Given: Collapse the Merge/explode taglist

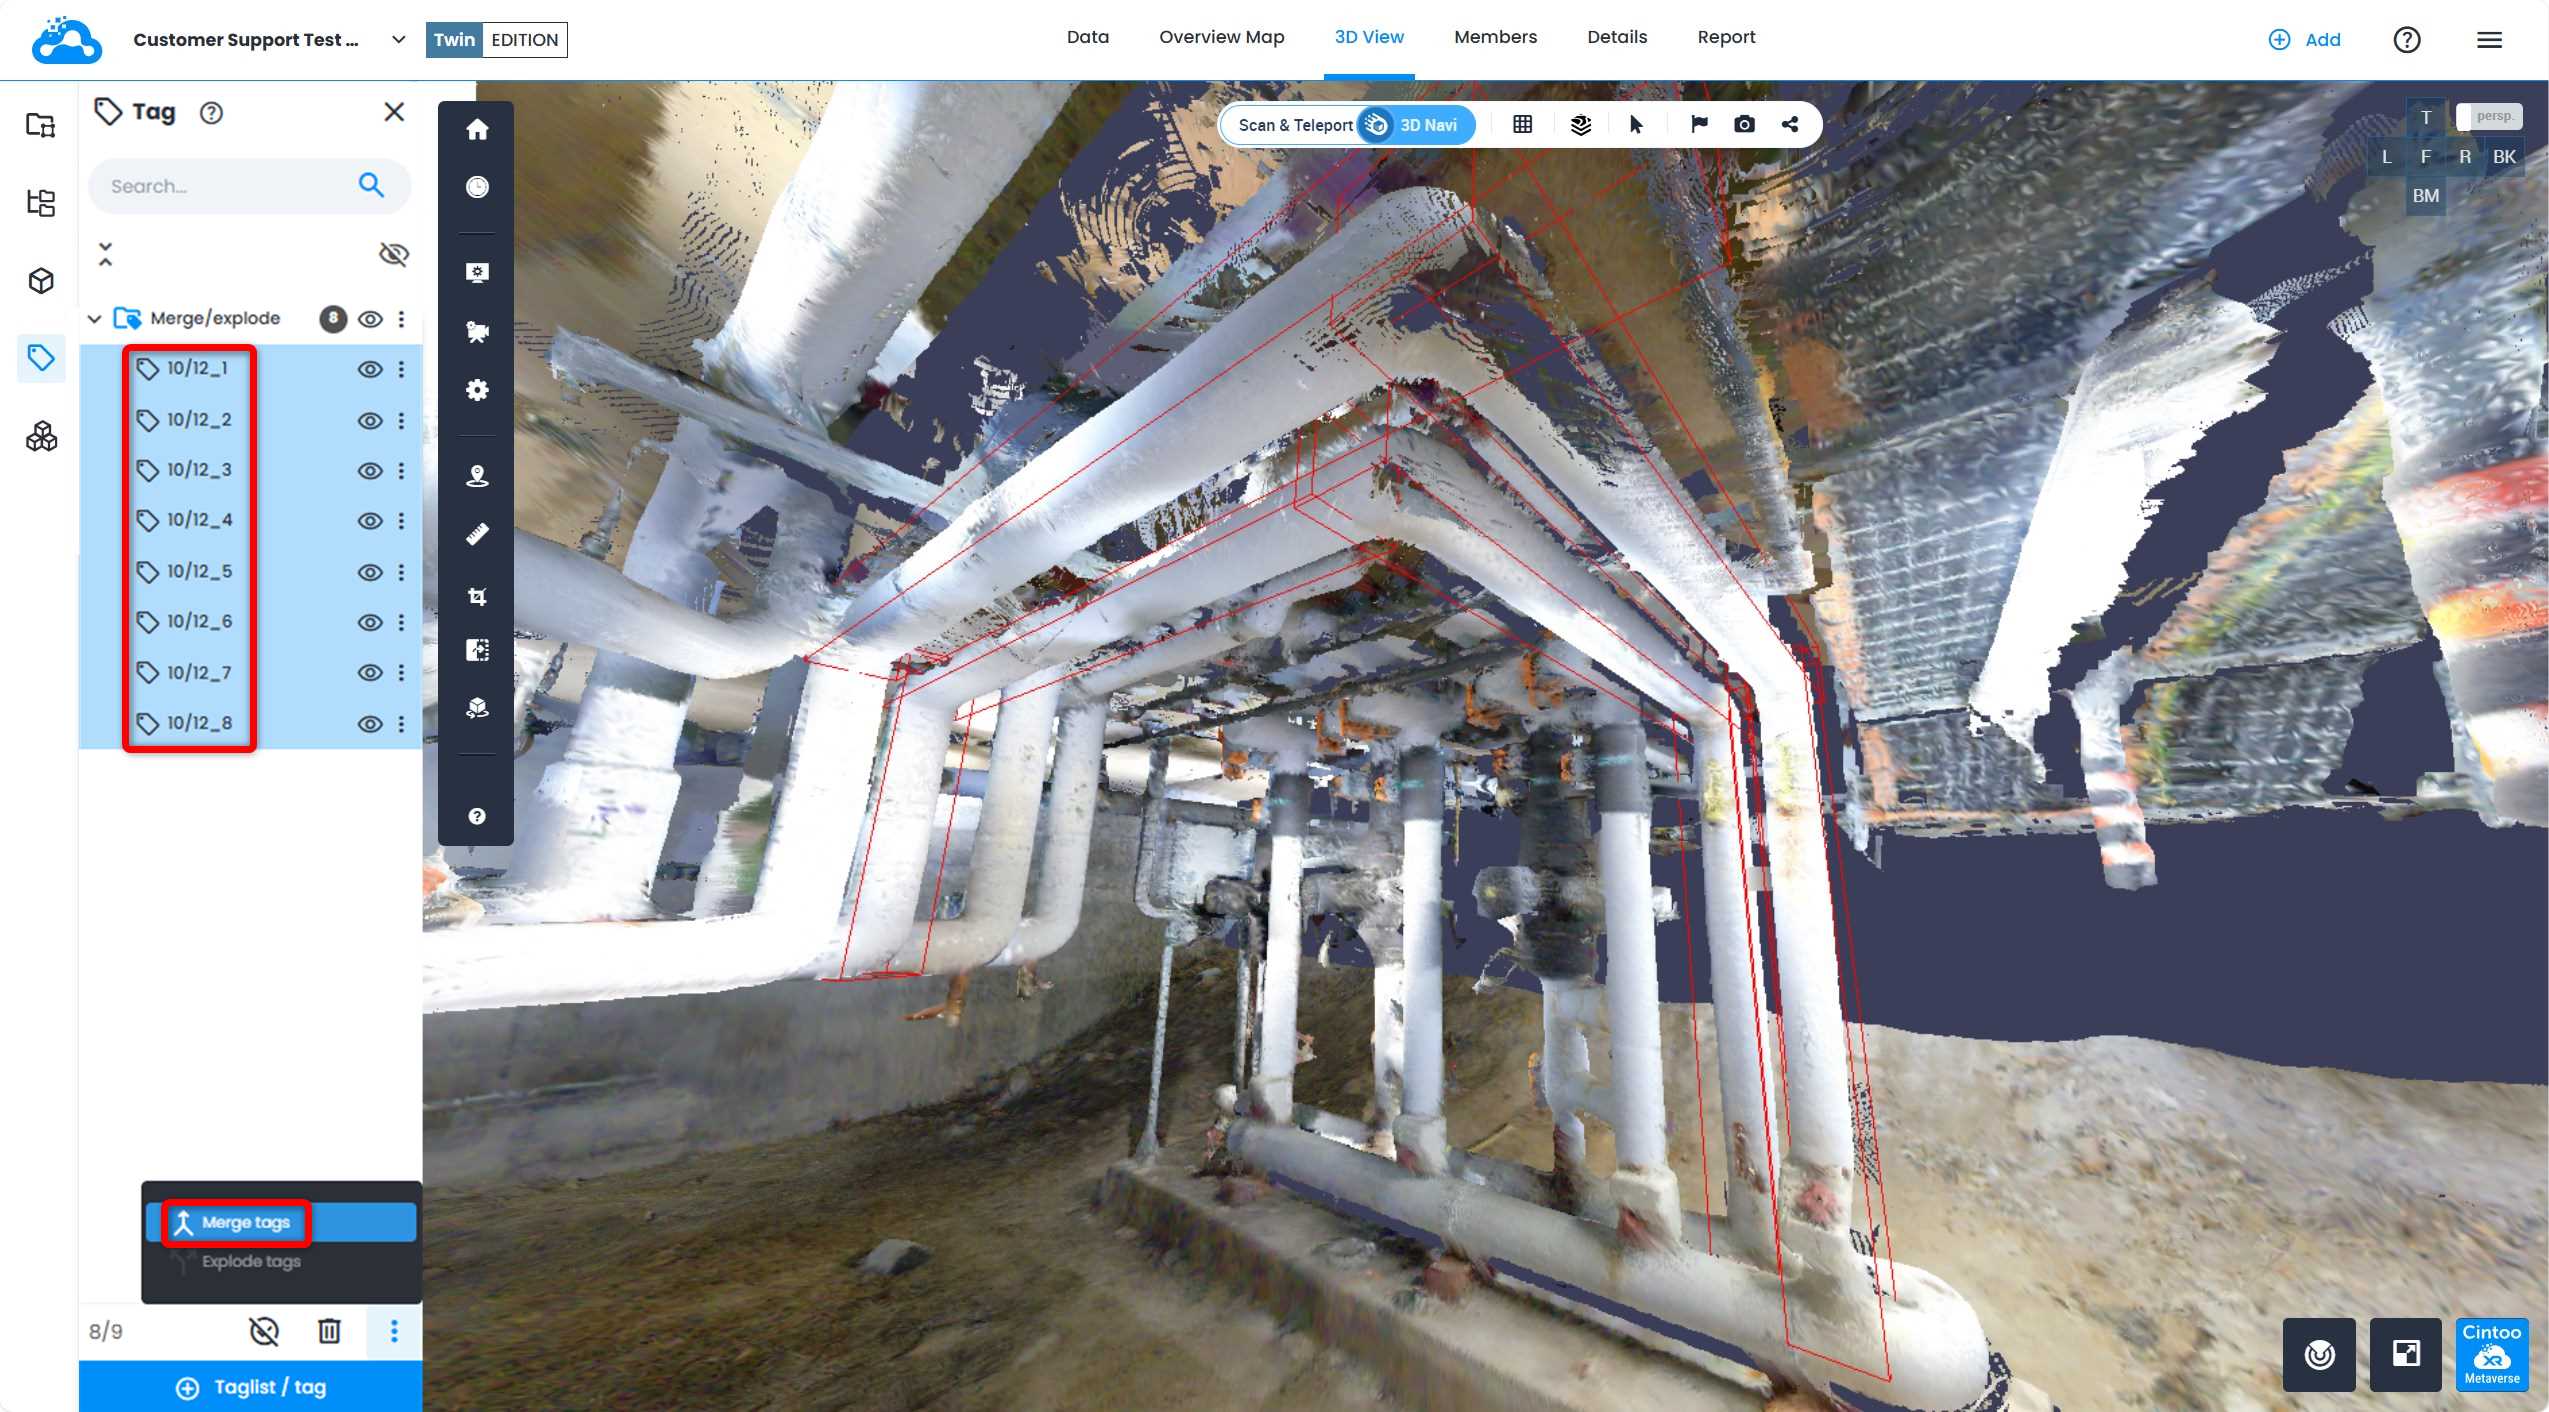Looking at the screenshot, I should (x=95, y=319).
